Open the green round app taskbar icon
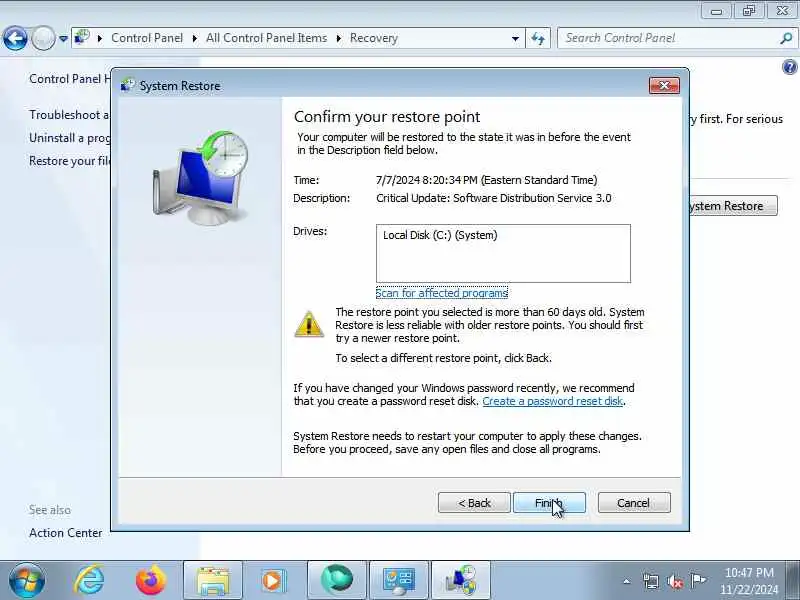800x600 pixels. click(337, 581)
